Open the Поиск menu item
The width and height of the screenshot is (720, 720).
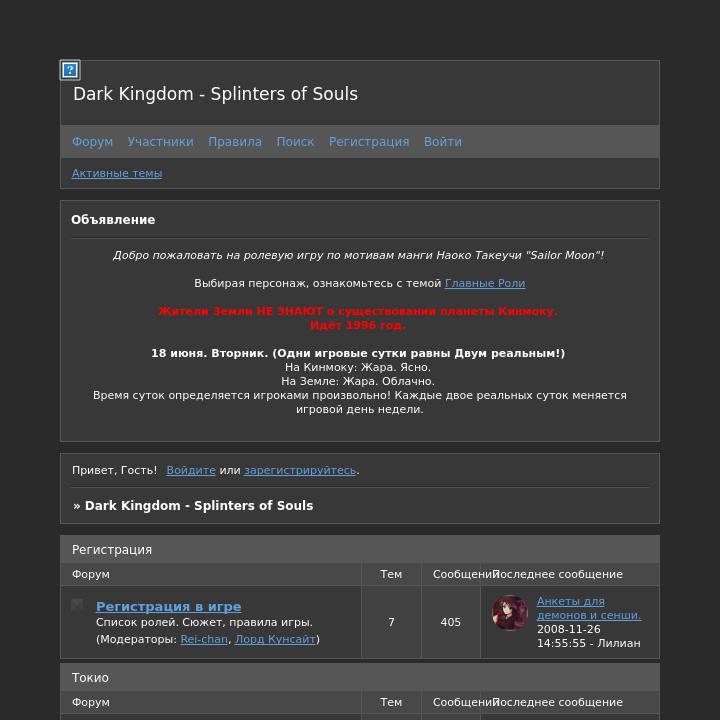tap(295, 142)
